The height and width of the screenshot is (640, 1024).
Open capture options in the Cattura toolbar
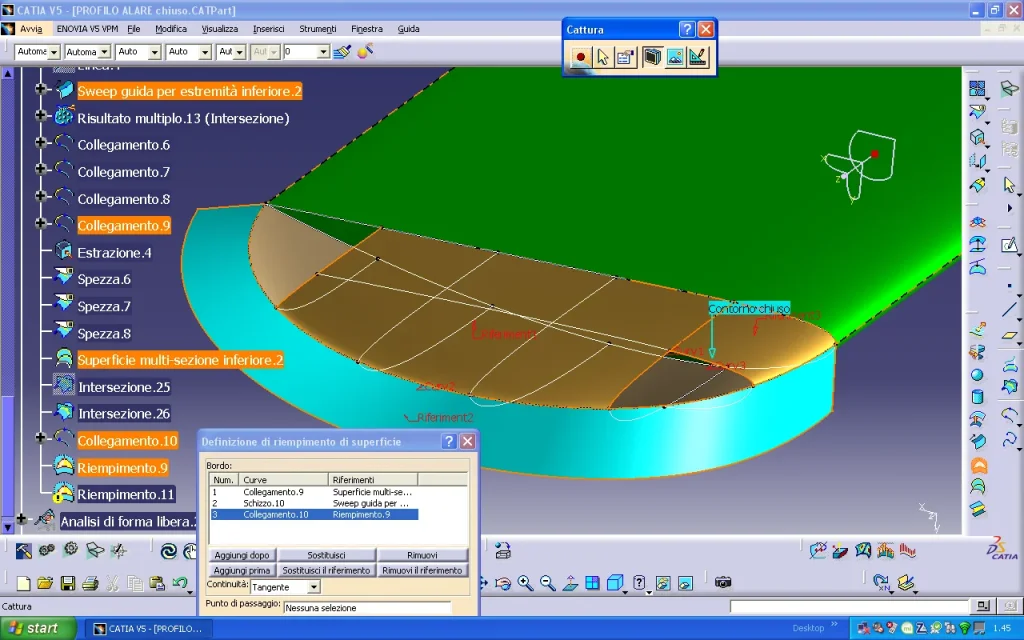tap(625, 57)
